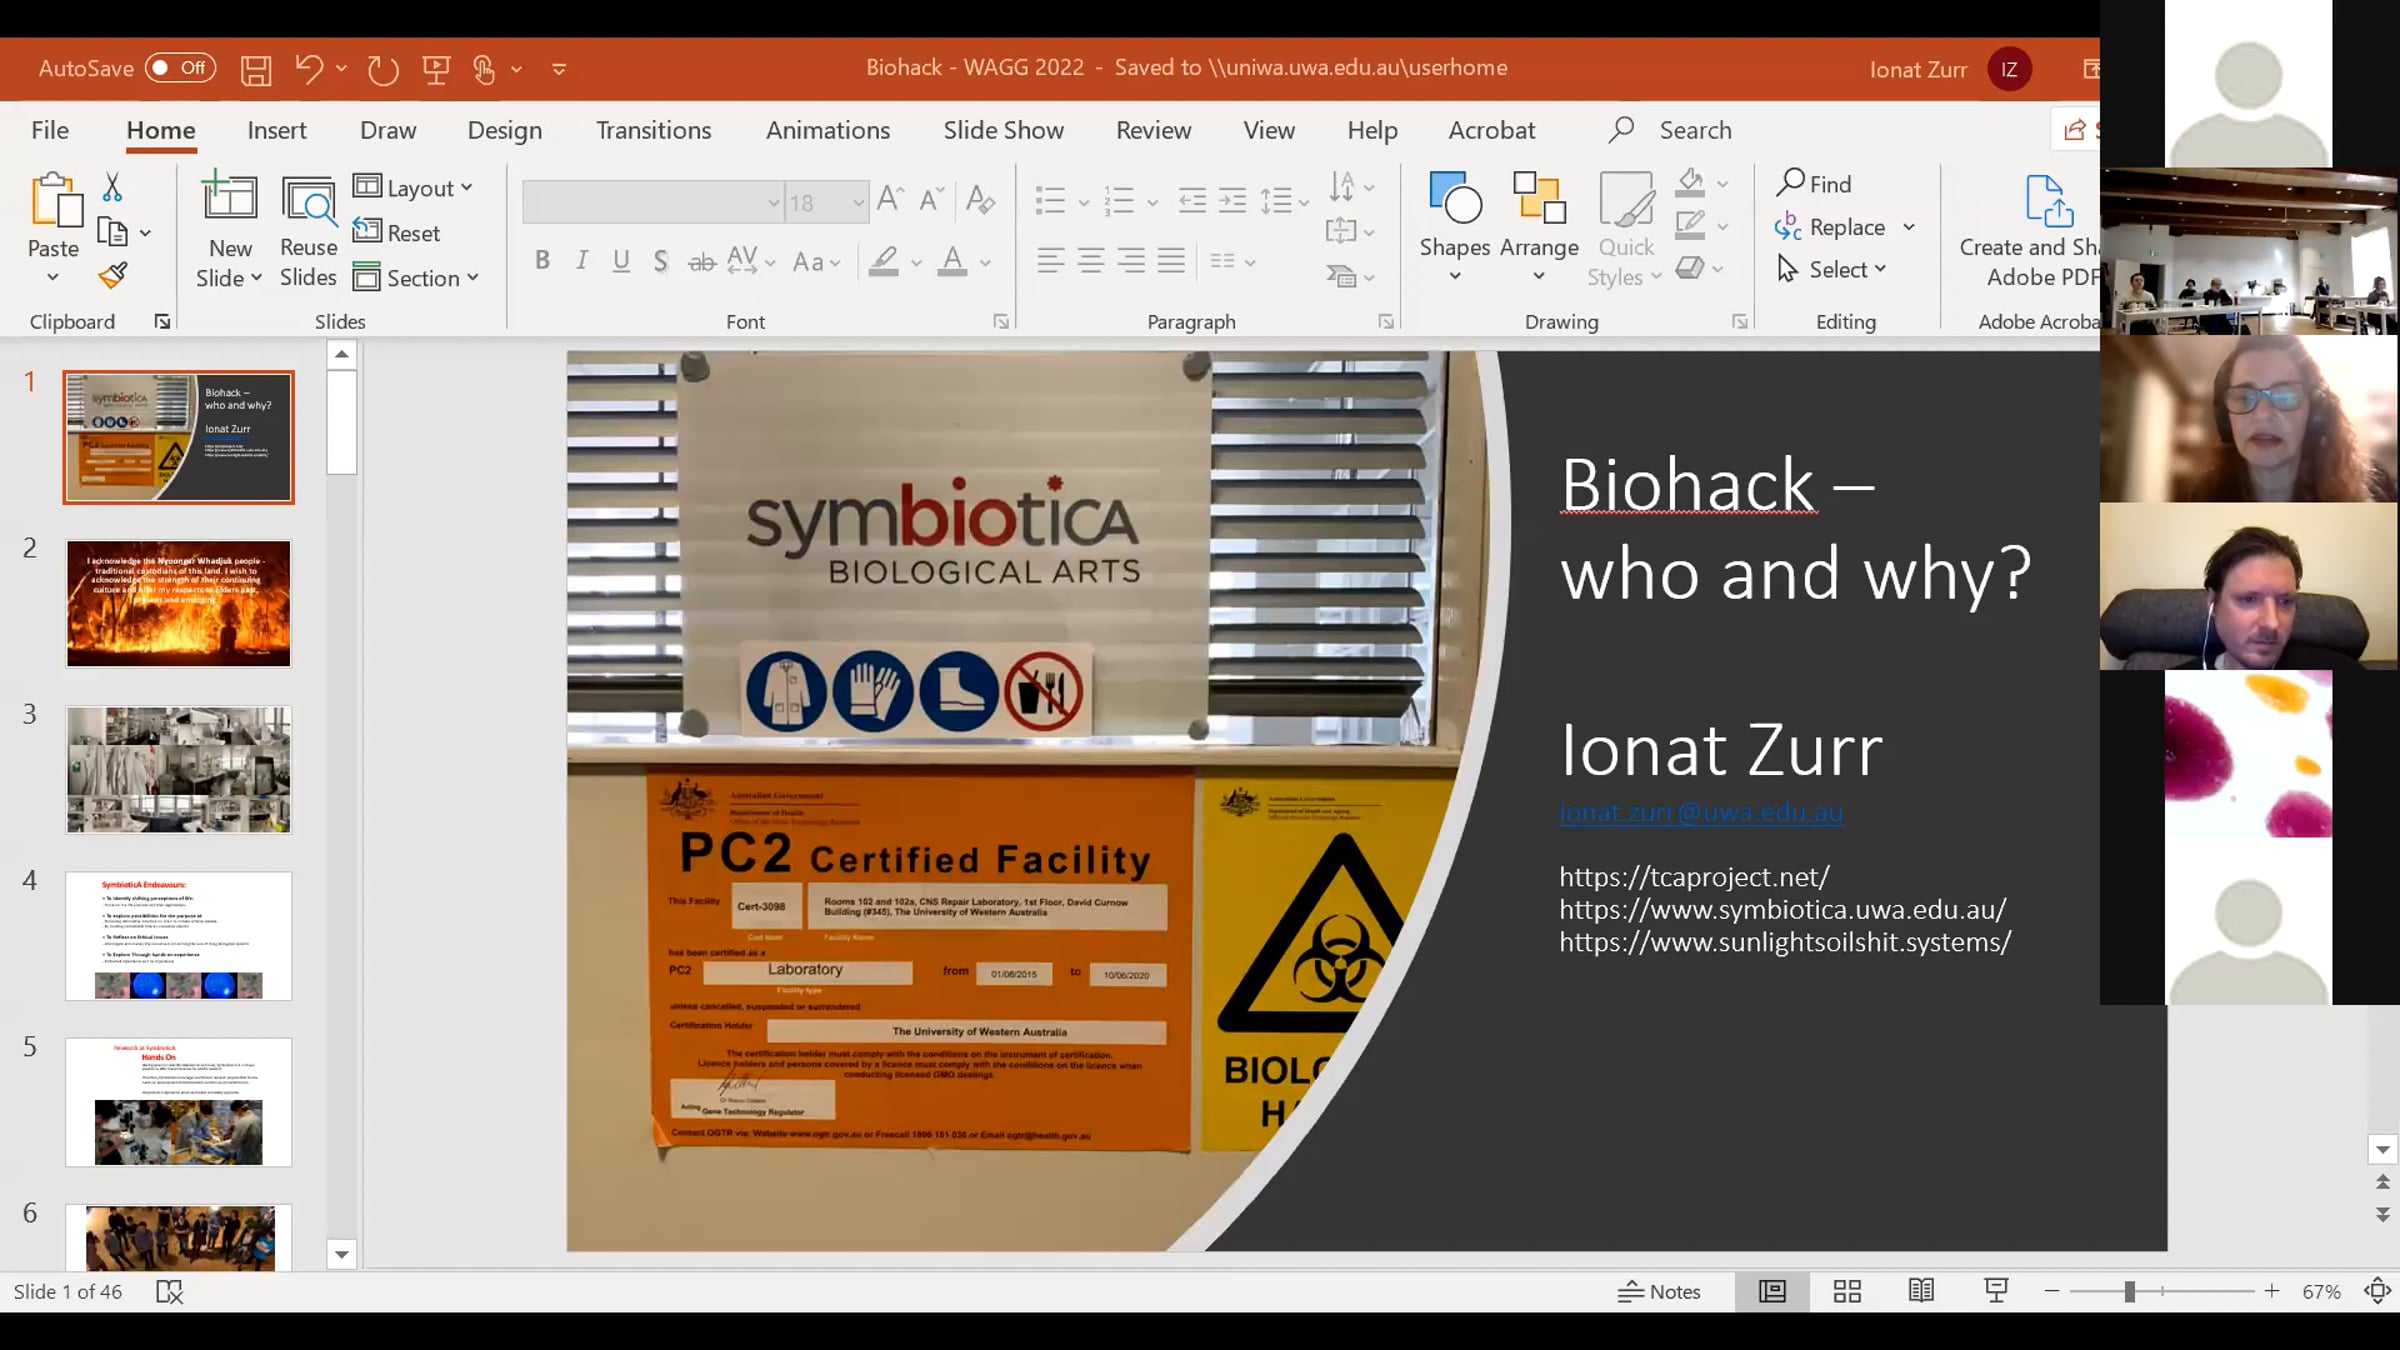The width and height of the screenshot is (2400, 1350).
Task: Click the zoom slider handle
Action: (x=2130, y=1291)
